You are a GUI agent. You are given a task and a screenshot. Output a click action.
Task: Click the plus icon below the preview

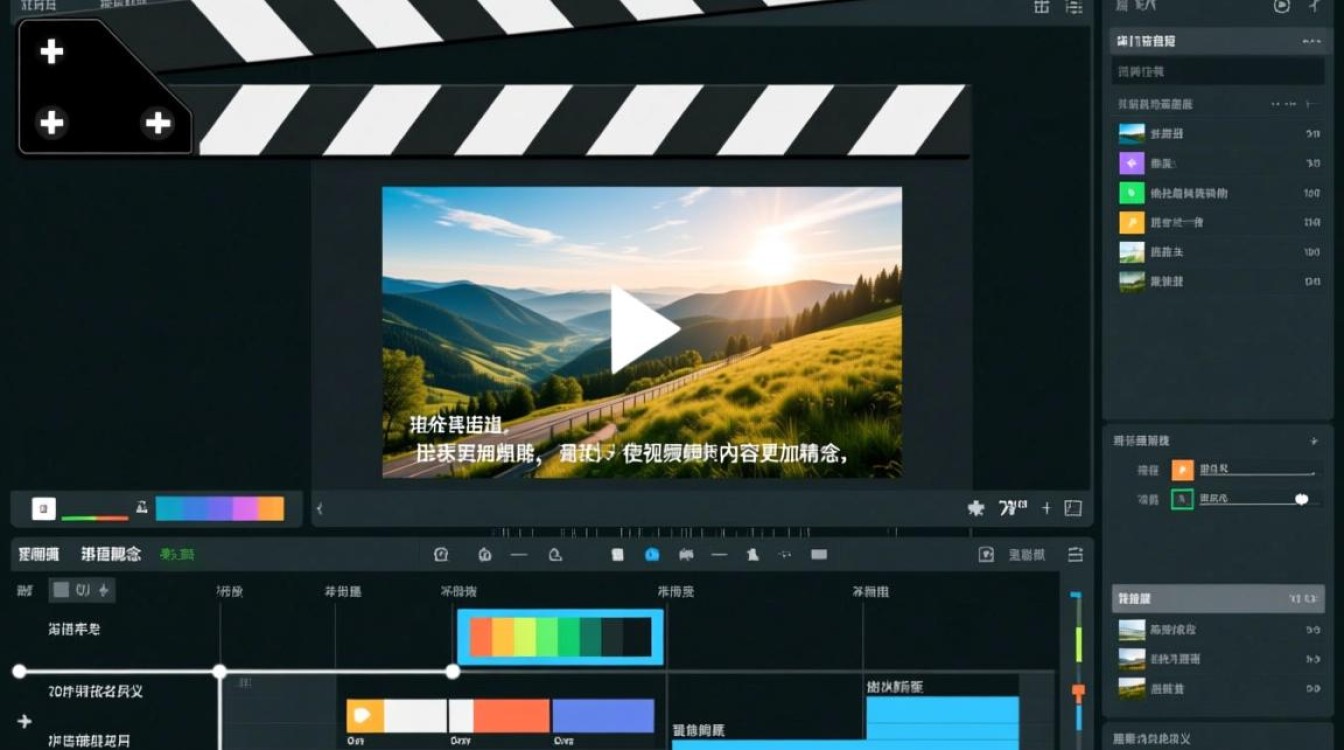click(1046, 508)
